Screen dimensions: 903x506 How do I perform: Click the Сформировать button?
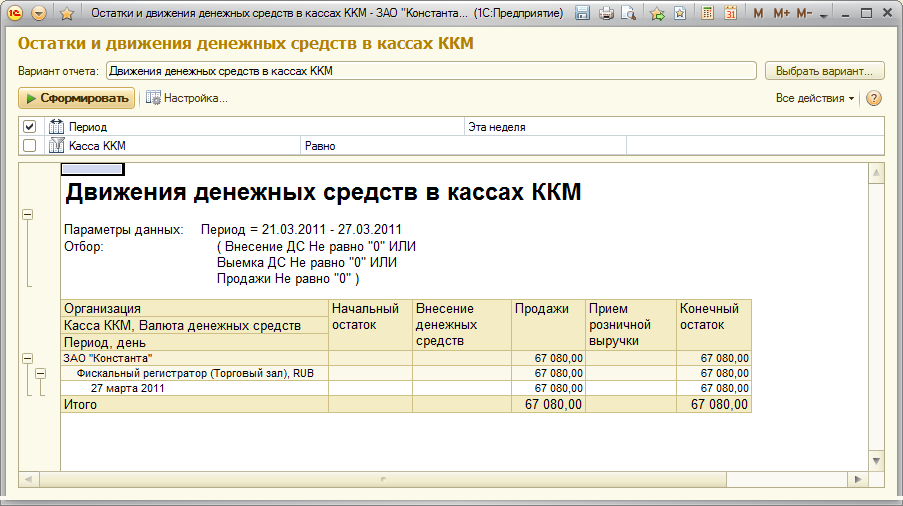tap(77, 98)
